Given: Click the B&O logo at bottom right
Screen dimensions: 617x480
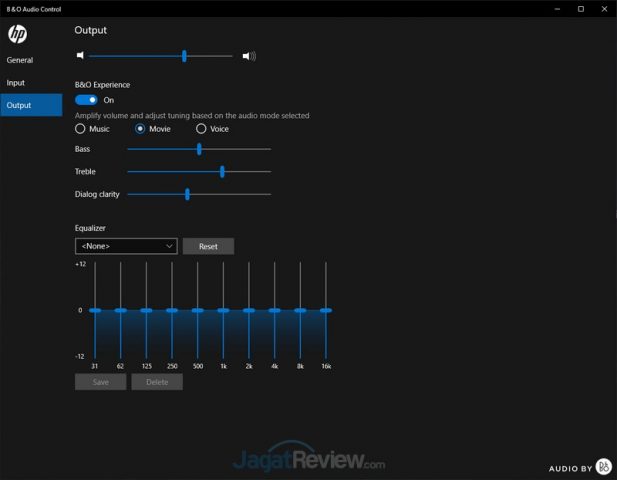Looking at the screenshot, I should (x=603, y=467).
